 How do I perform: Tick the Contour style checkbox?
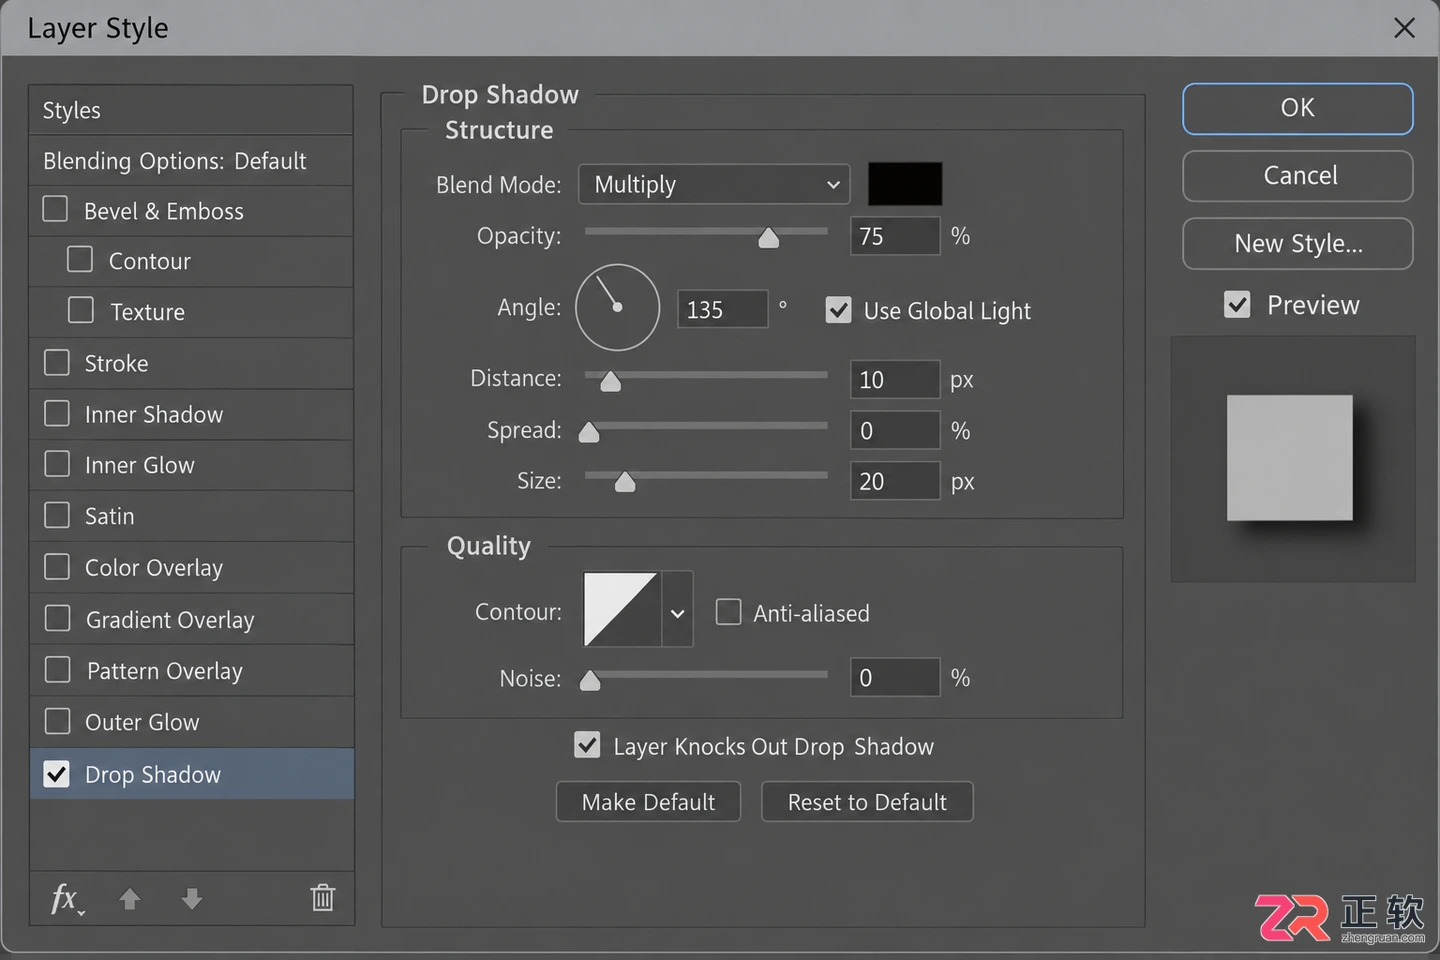(80, 260)
